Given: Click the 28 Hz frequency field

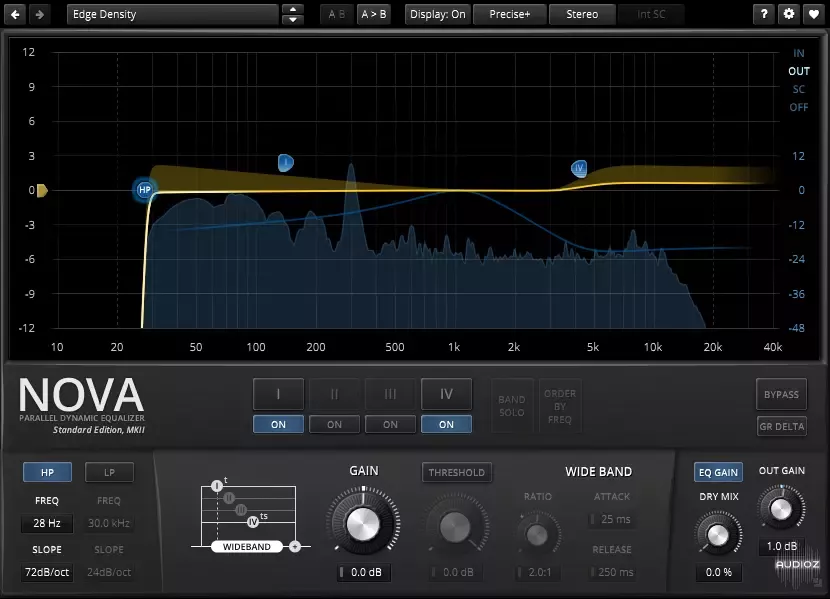Looking at the screenshot, I should pos(47,523).
